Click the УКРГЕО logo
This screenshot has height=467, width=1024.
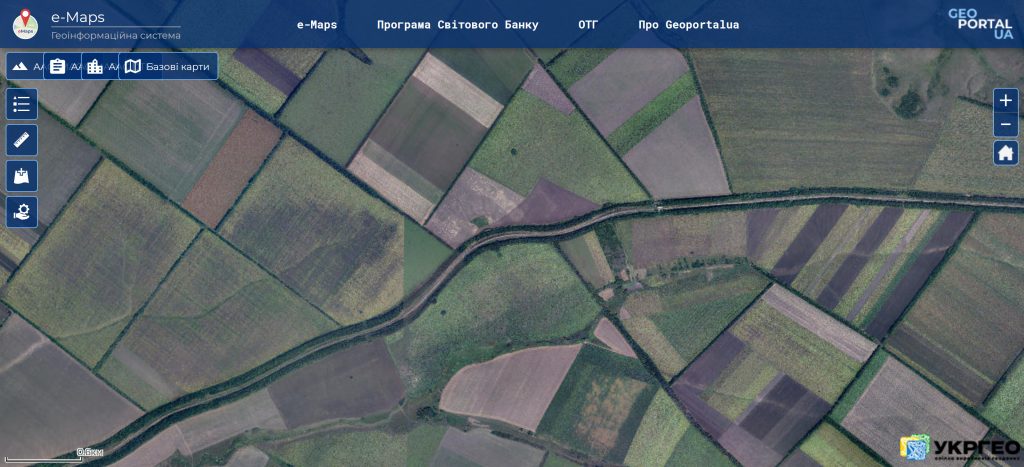959,448
